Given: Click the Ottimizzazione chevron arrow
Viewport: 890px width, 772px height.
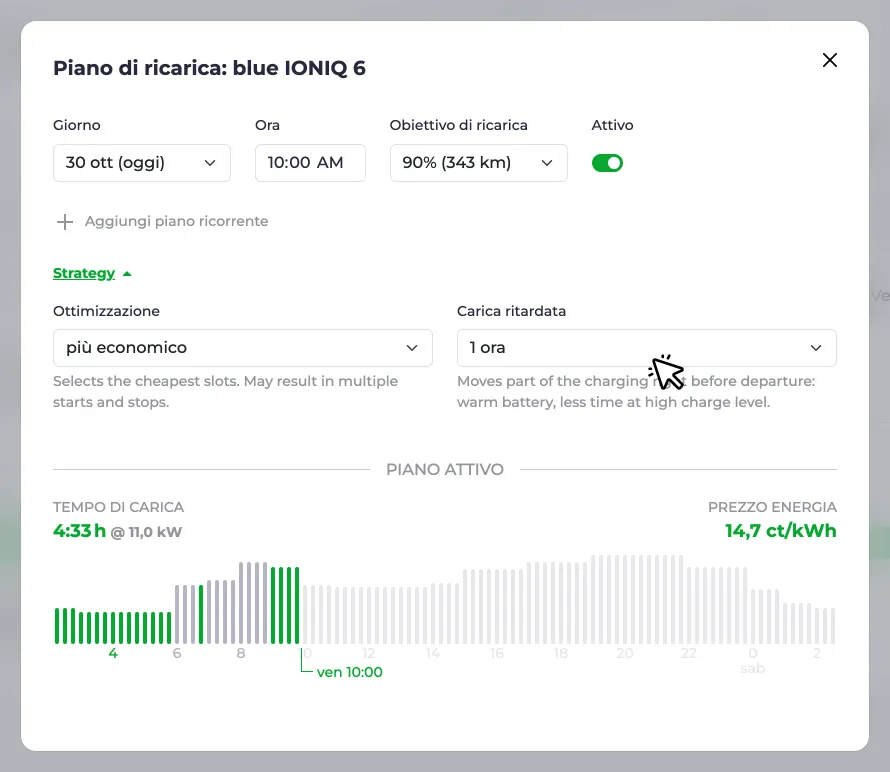Looking at the screenshot, I should pos(412,348).
